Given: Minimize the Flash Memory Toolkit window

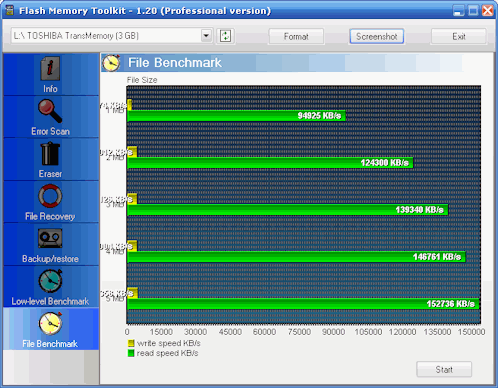Looking at the screenshot, I should point(459,11).
